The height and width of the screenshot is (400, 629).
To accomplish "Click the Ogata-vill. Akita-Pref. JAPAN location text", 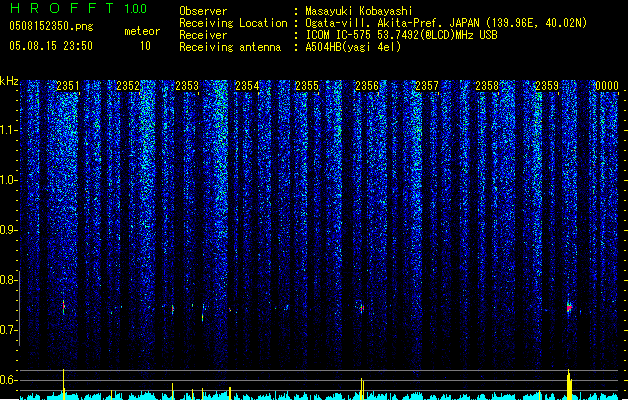I will point(446,23).
